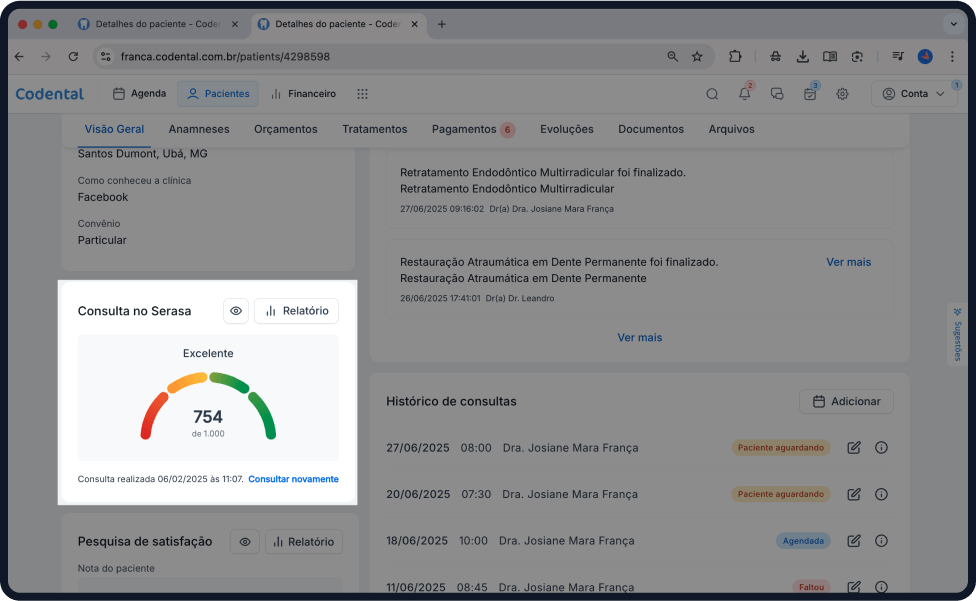Screen dimensions: 976x601
Task: Expand the timeline with the bottom Ver mais
Action: (x=639, y=338)
